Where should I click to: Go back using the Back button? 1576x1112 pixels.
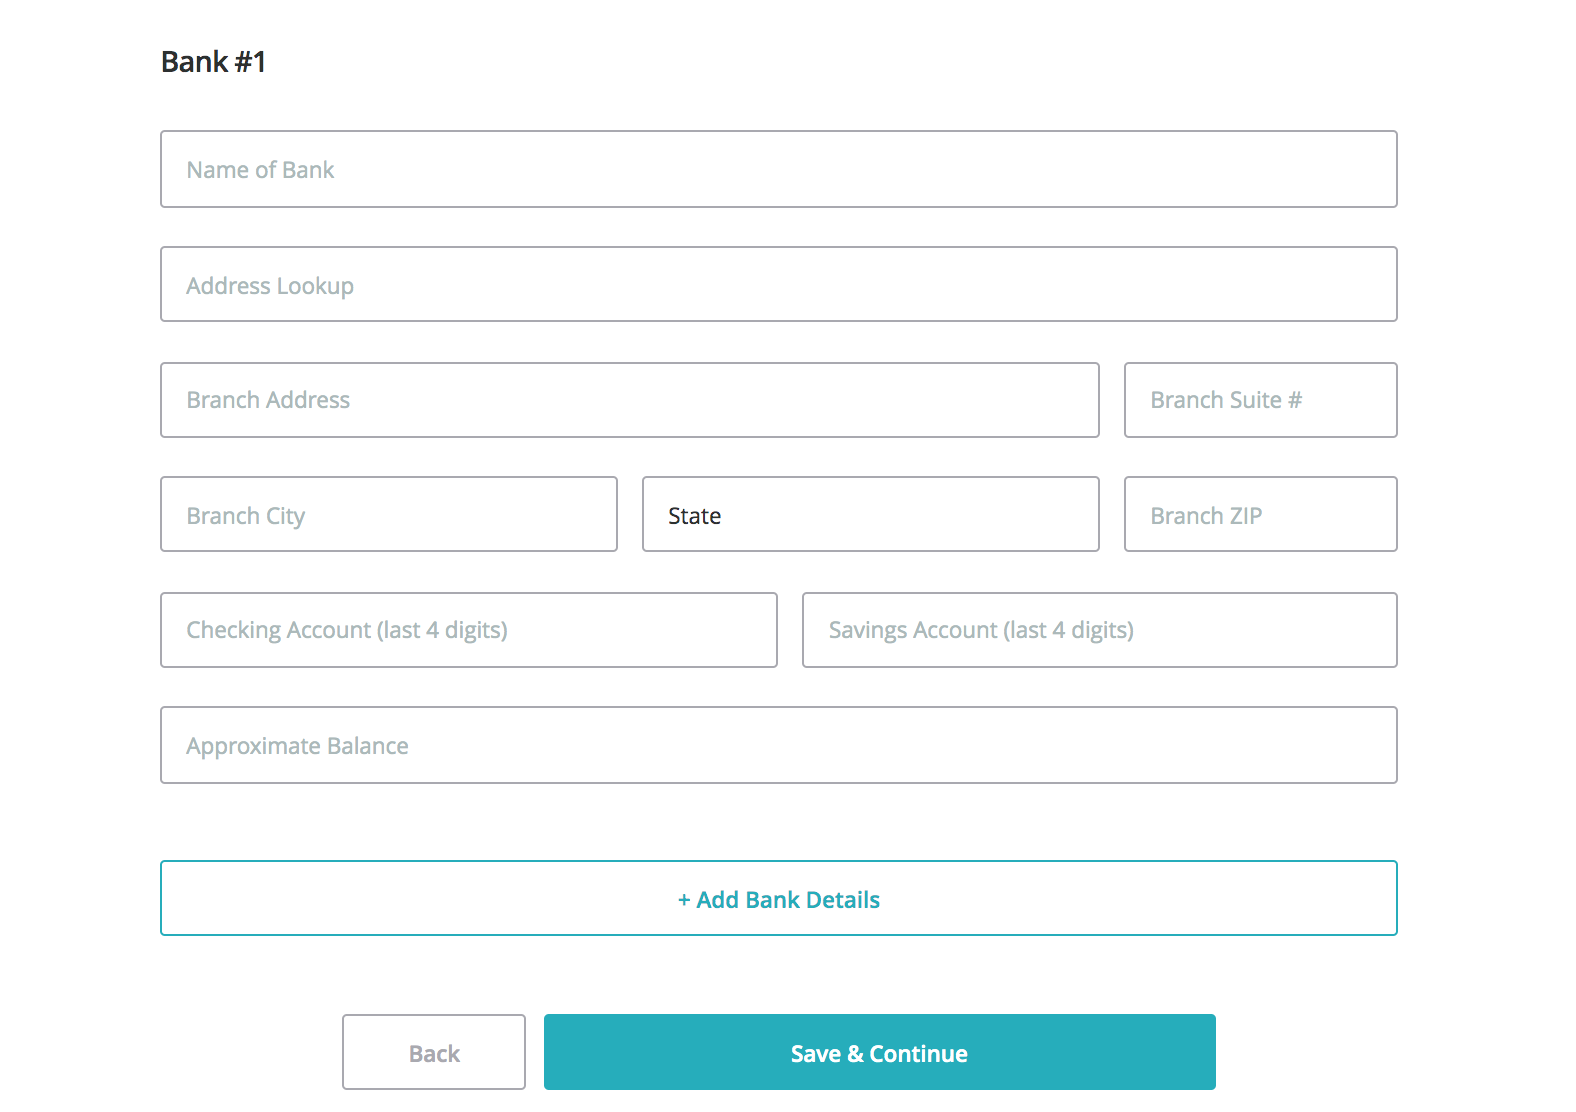coord(433,1052)
